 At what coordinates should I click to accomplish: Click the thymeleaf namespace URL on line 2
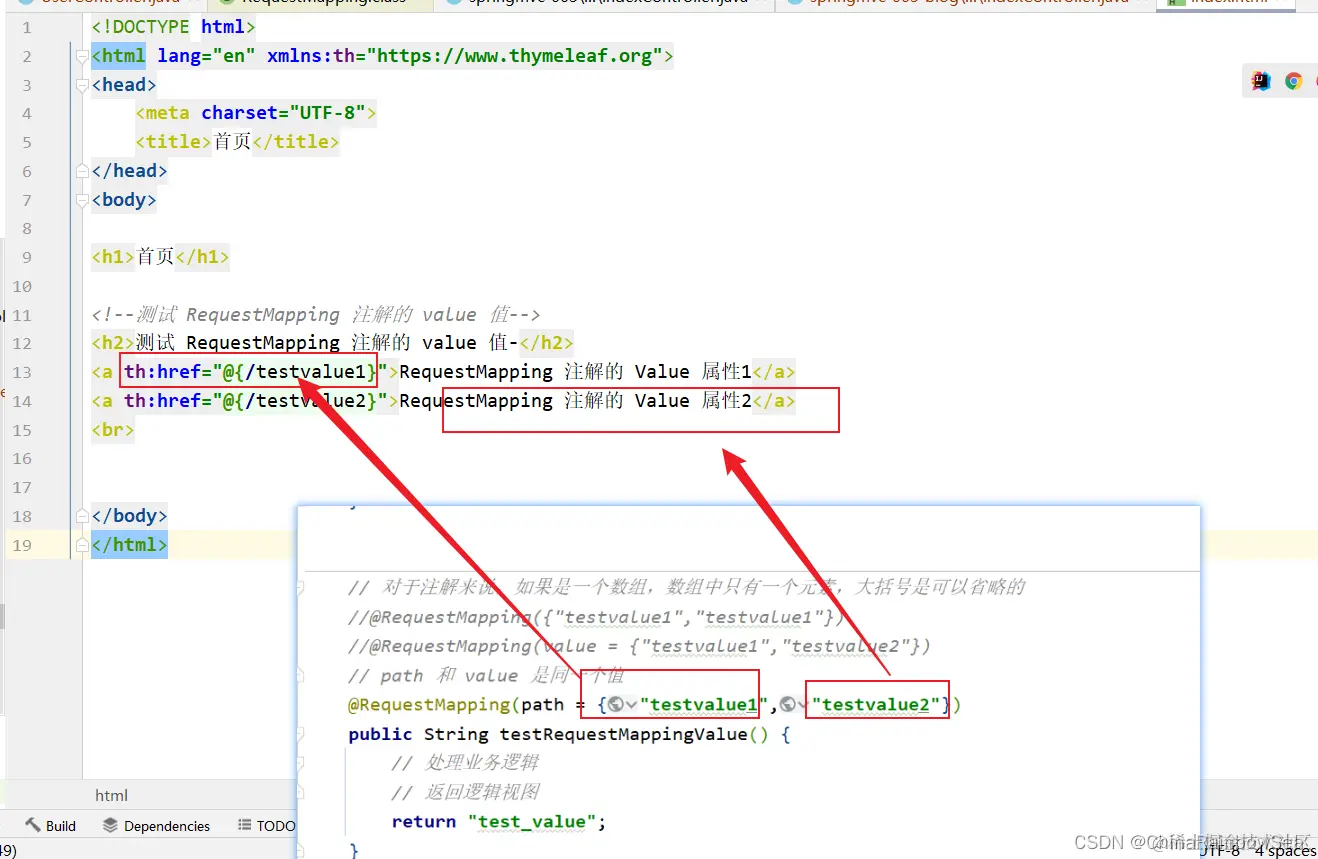515,56
